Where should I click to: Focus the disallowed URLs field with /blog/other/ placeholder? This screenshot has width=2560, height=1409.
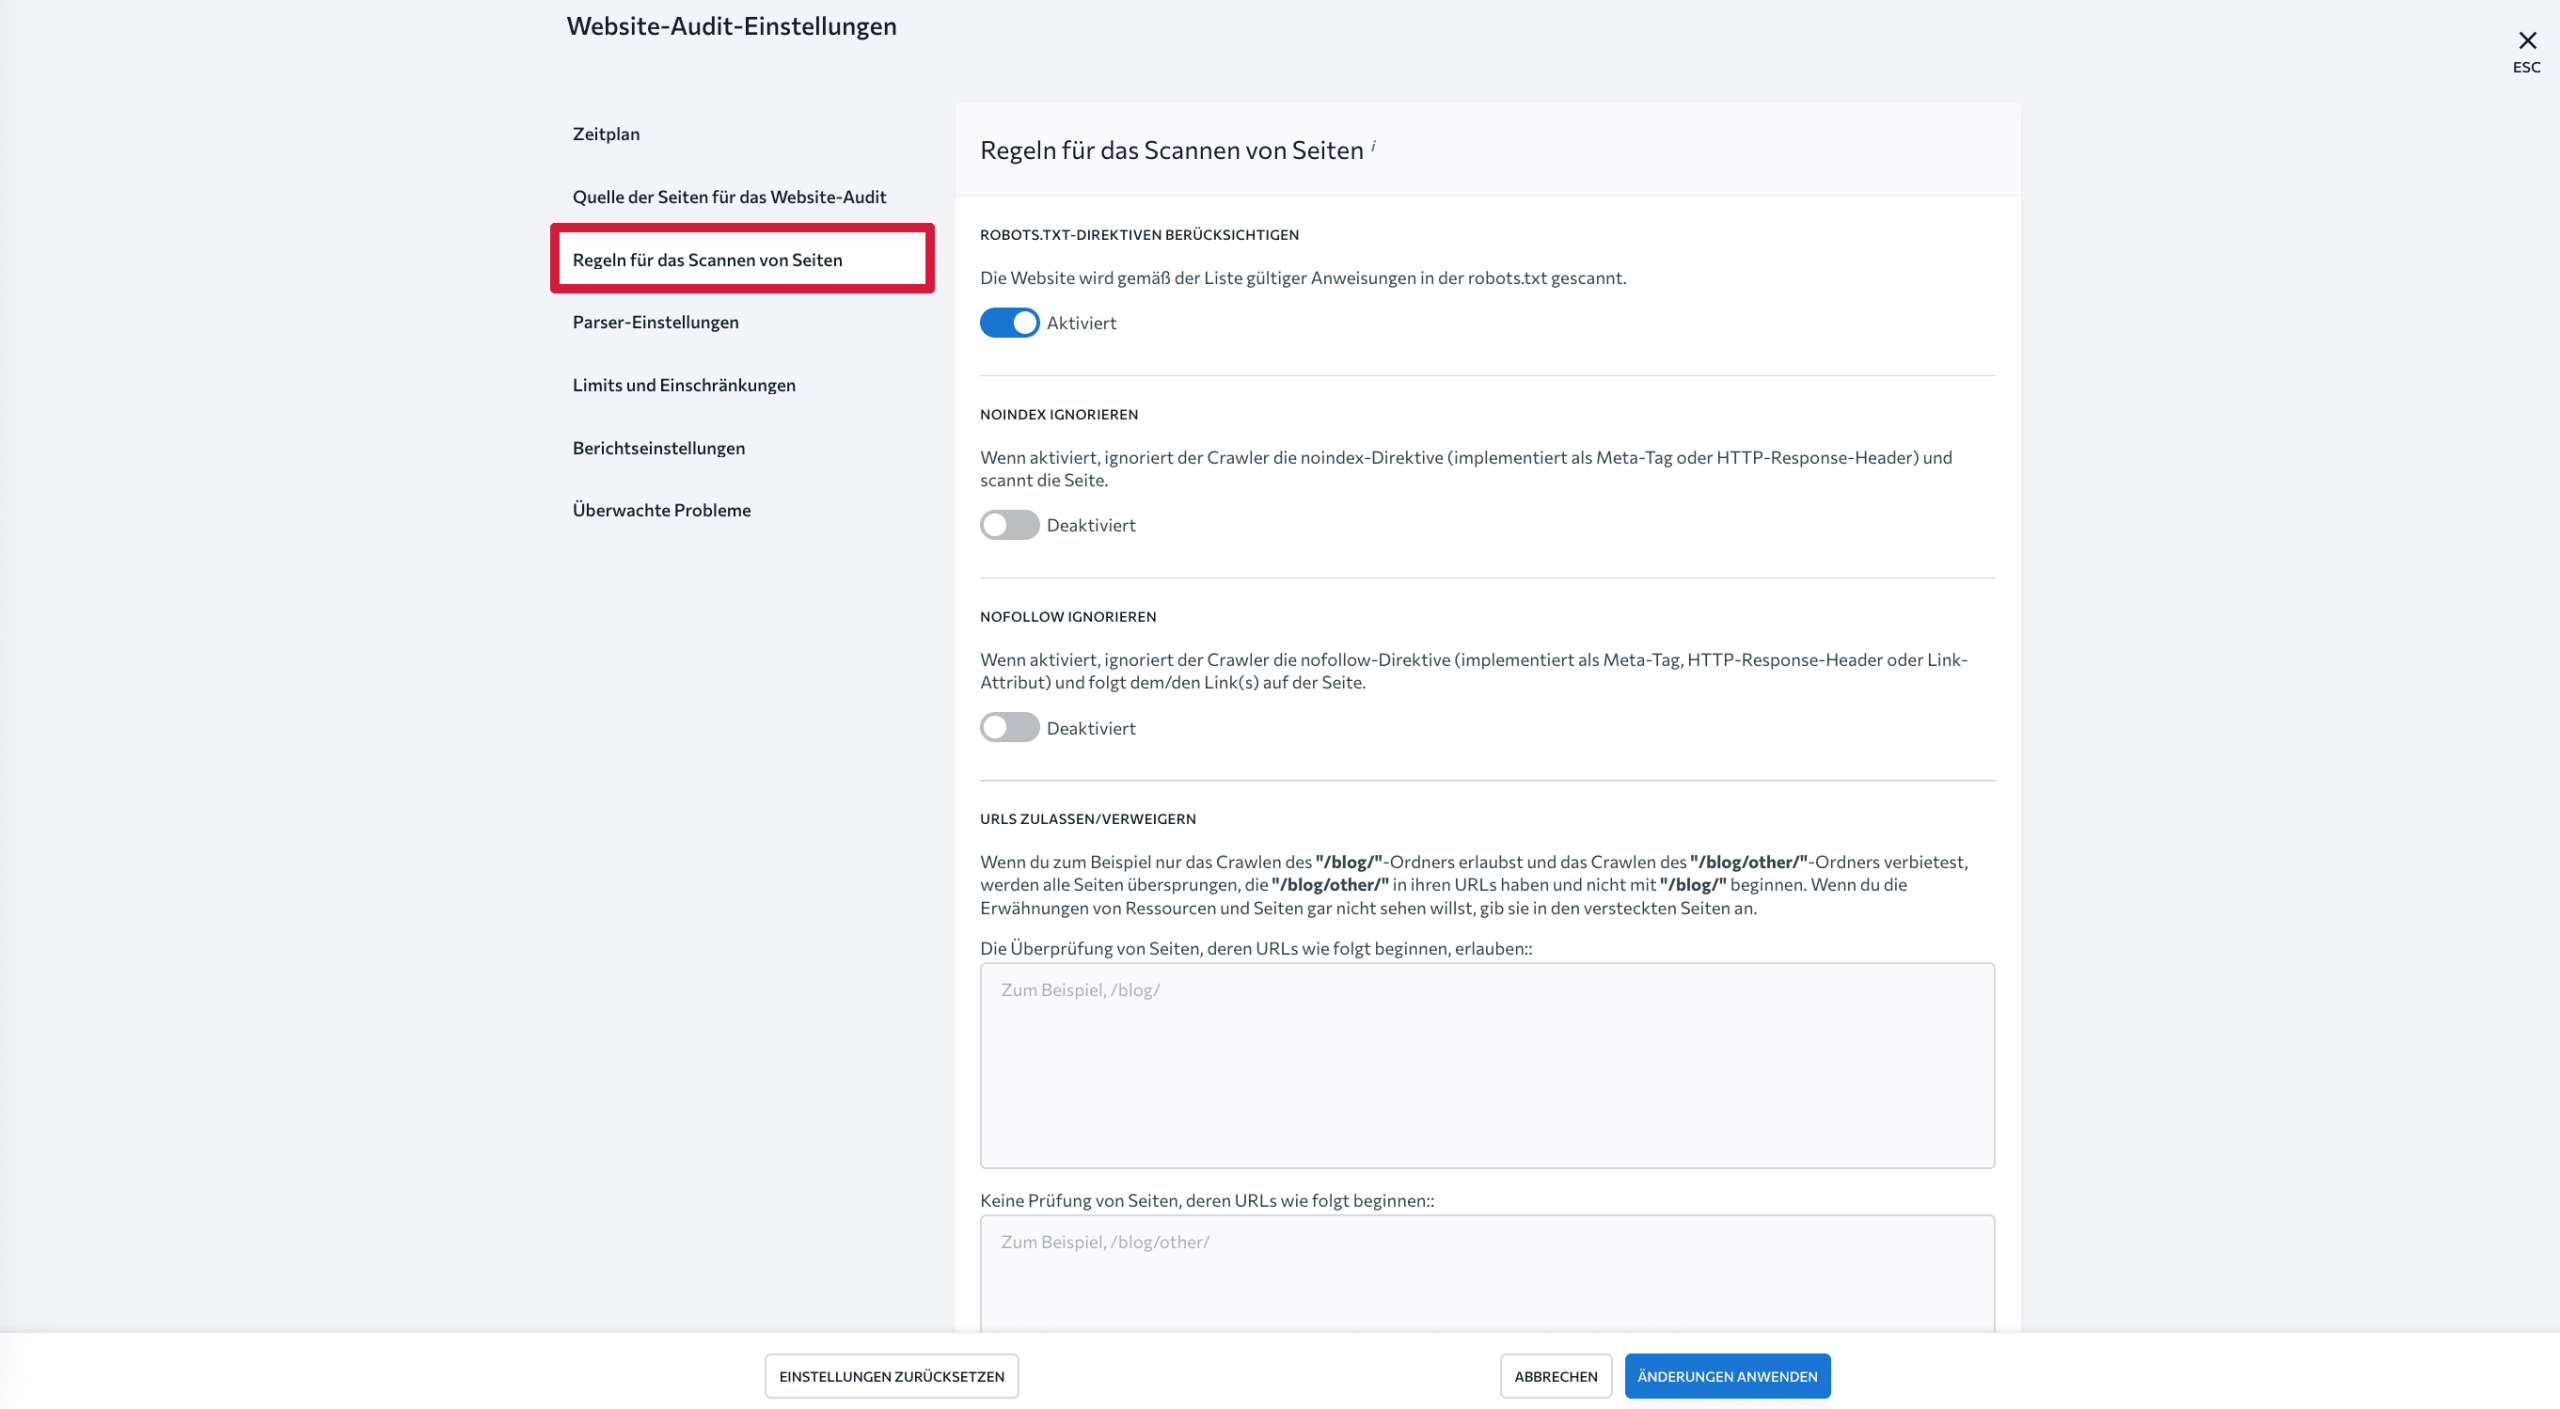coord(1487,1273)
